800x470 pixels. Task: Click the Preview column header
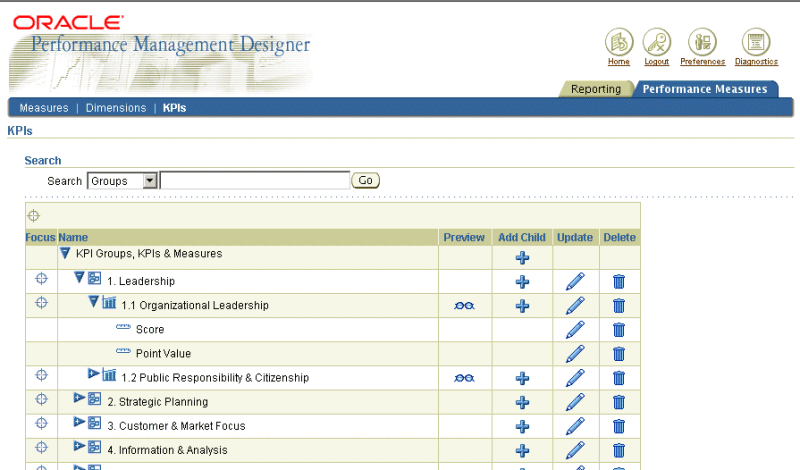click(464, 237)
